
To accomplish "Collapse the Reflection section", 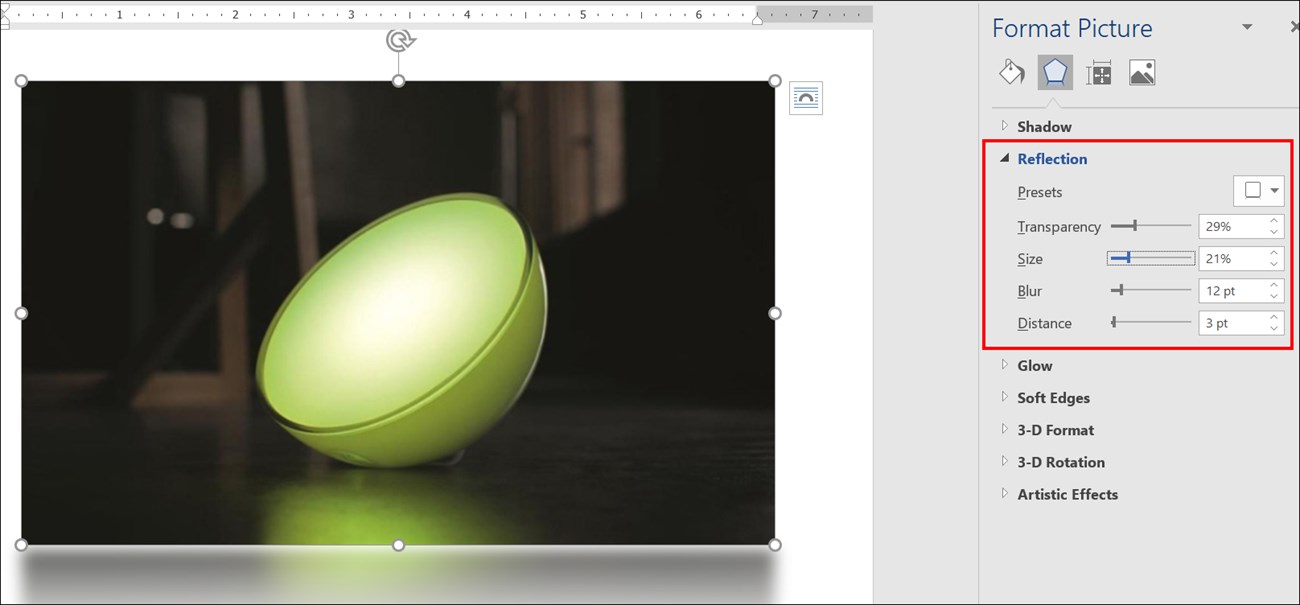I will tap(1051, 159).
